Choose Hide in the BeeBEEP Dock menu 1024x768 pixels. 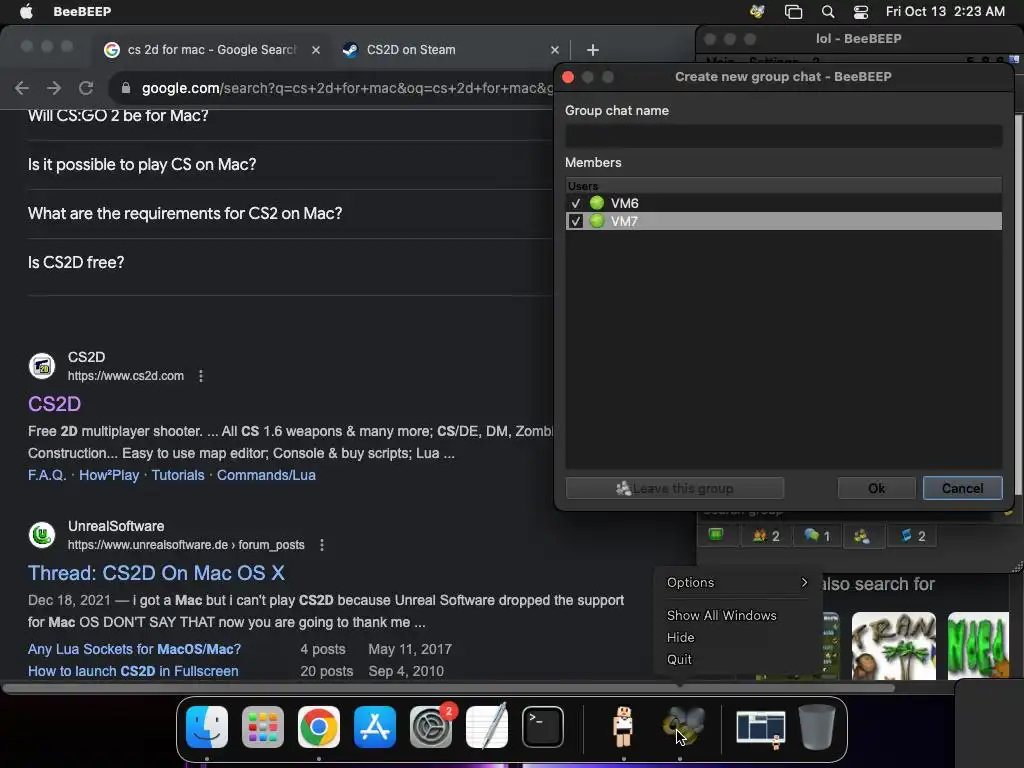(680, 637)
